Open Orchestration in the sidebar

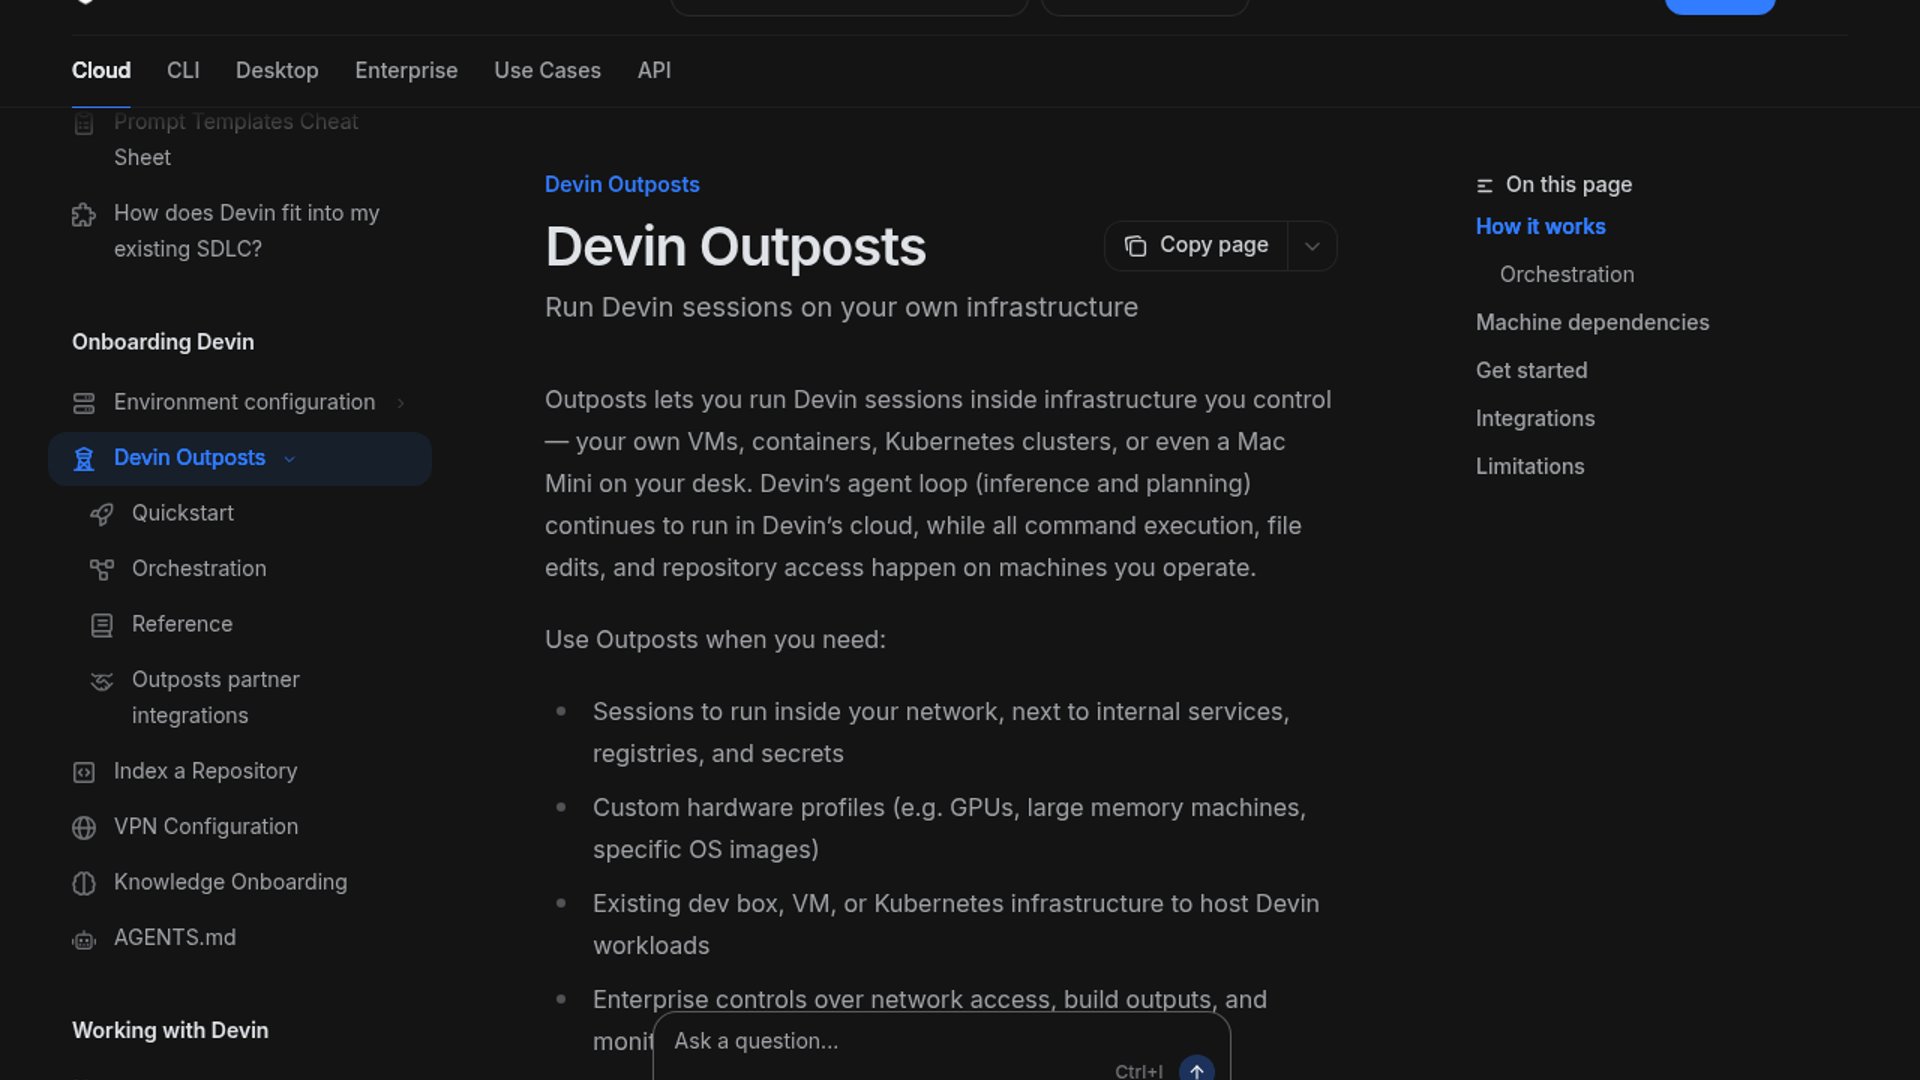[x=199, y=569]
